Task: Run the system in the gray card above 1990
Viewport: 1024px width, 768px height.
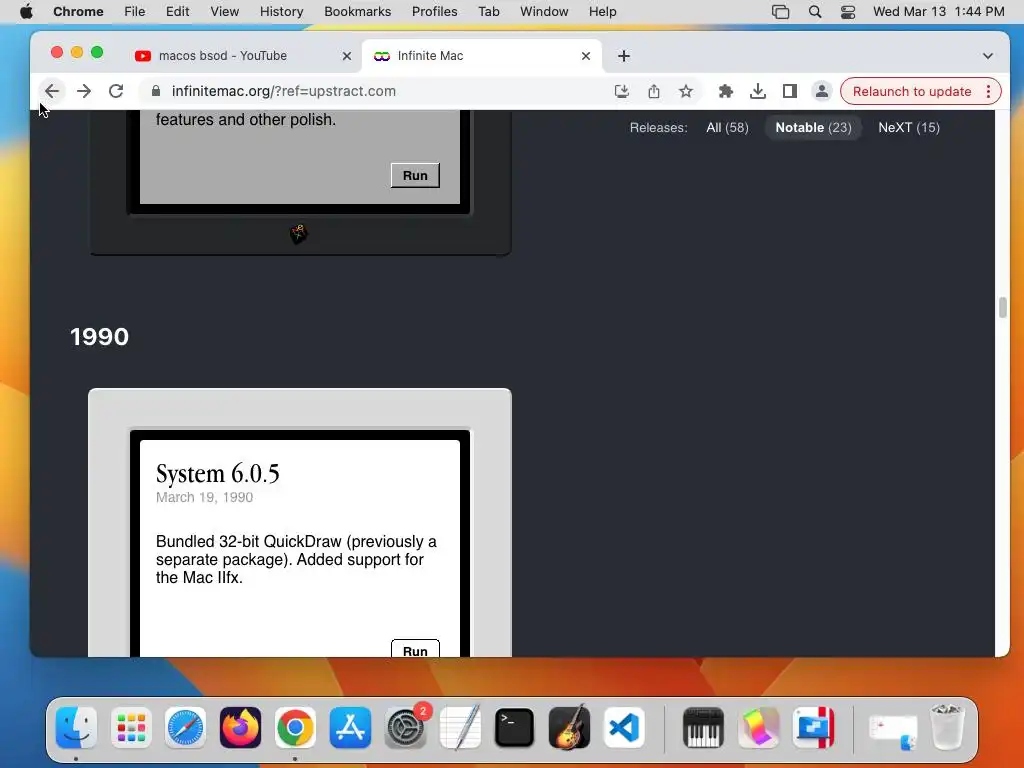Action: pos(415,175)
